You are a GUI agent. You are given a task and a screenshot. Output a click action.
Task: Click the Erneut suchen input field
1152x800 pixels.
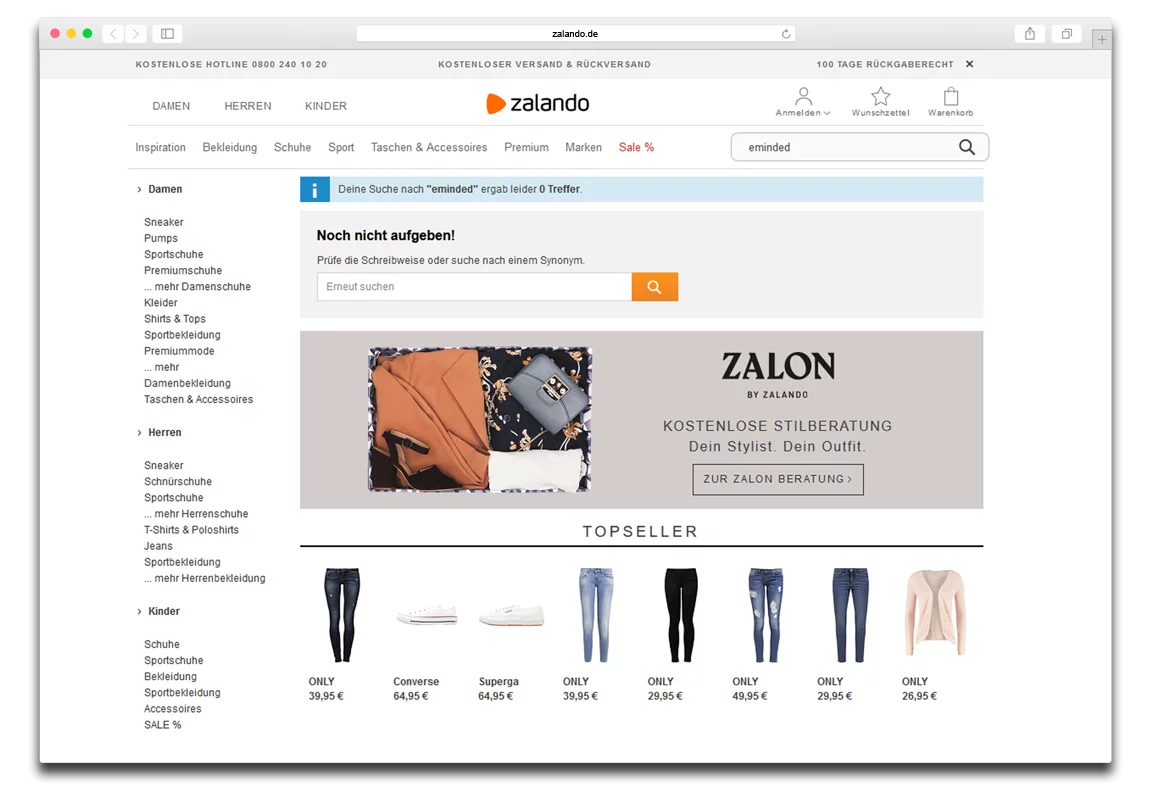click(475, 287)
